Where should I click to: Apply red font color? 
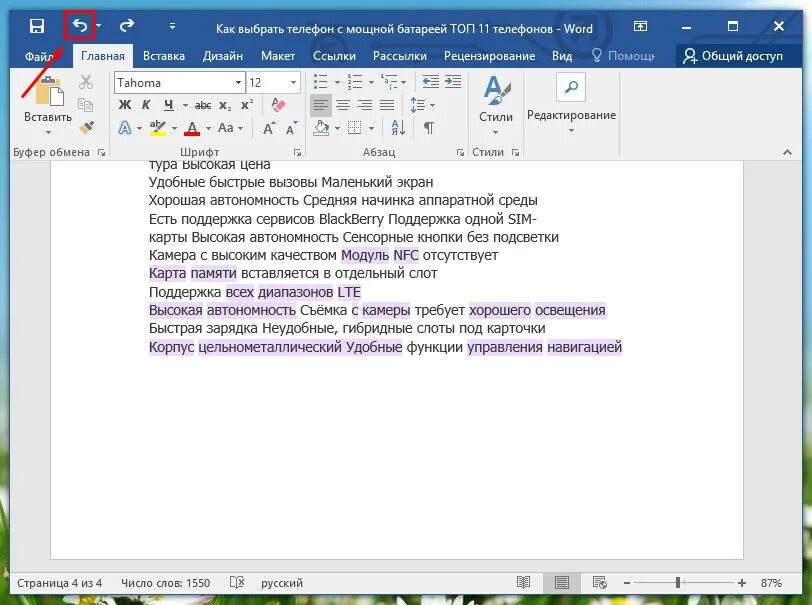click(192, 128)
